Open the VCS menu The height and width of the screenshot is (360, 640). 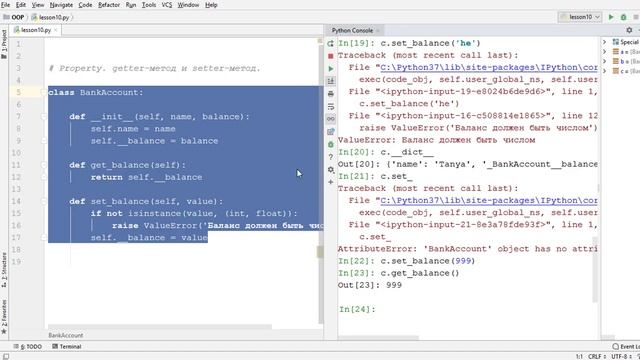[x=167, y=5]
